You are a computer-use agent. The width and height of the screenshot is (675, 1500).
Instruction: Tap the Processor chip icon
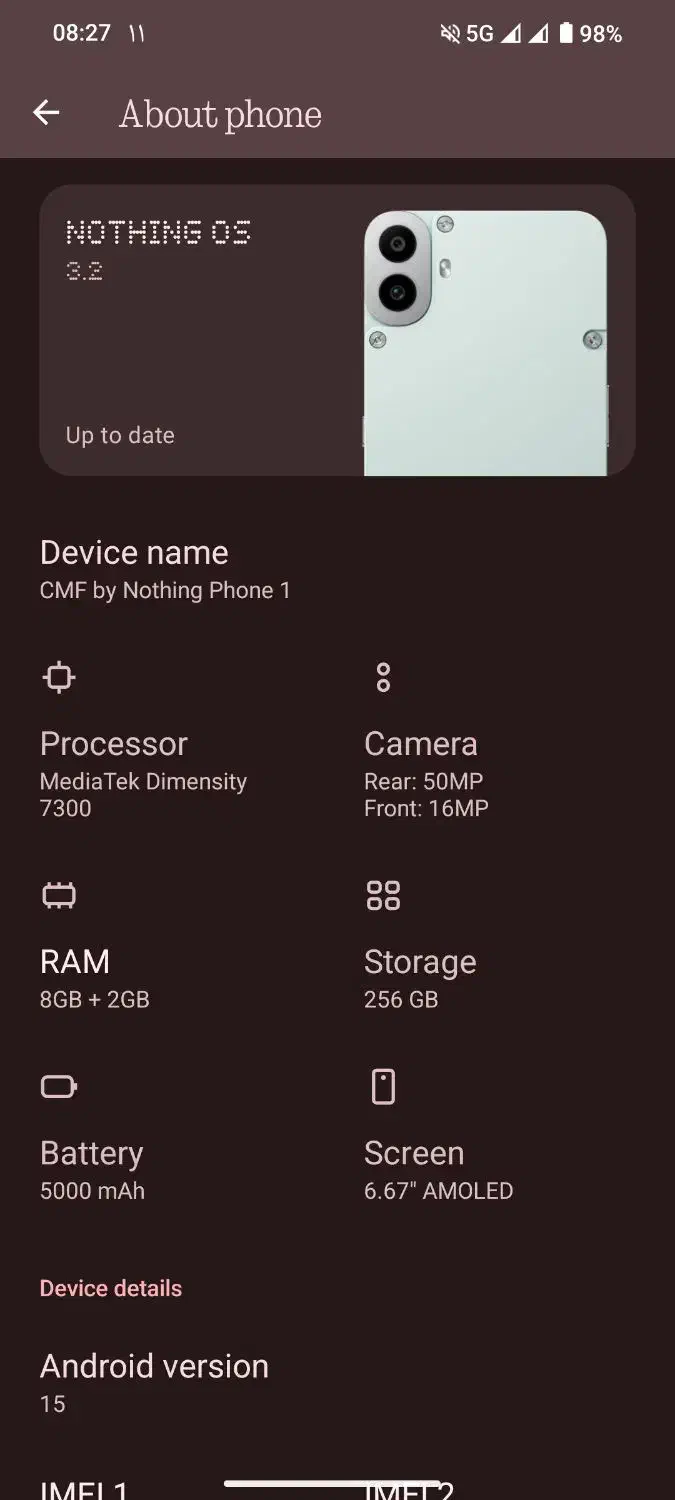59,678
